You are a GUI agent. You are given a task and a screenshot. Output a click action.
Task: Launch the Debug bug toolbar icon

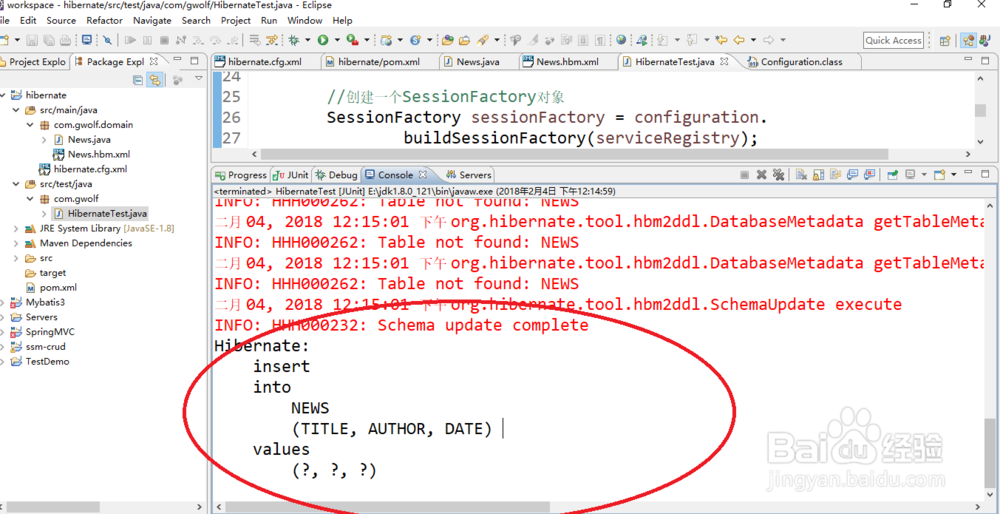(293, 40)
